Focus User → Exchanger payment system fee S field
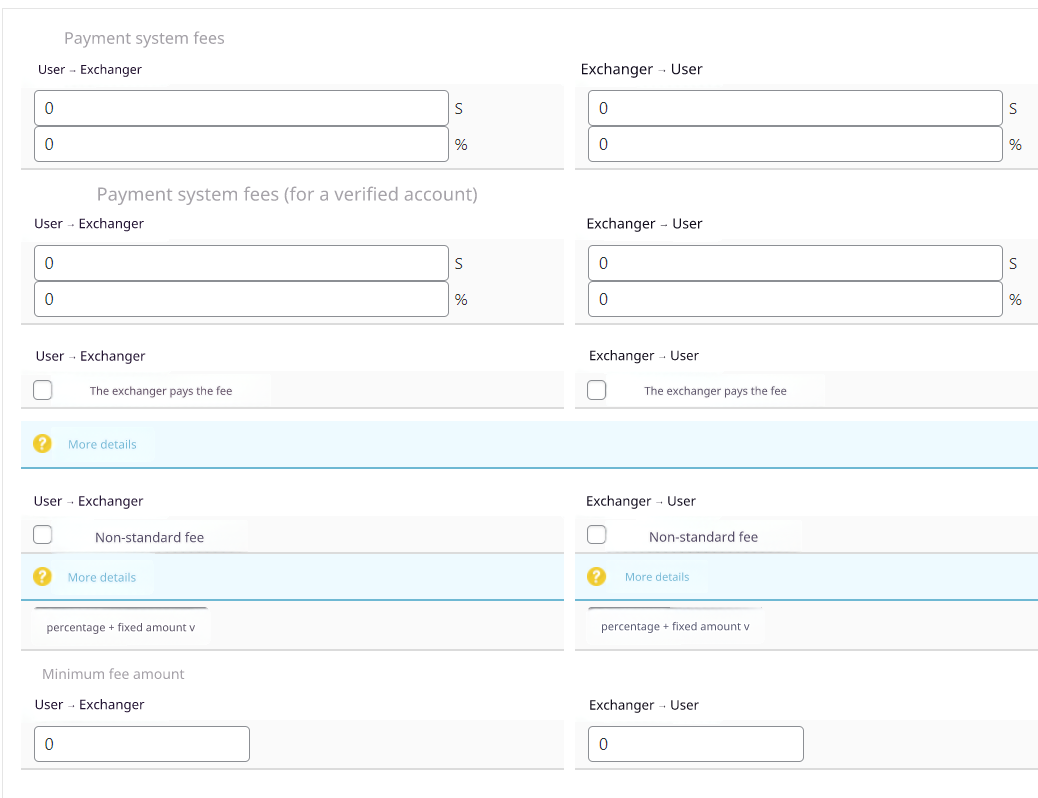The image size is (1038, 798). [241, 108]
